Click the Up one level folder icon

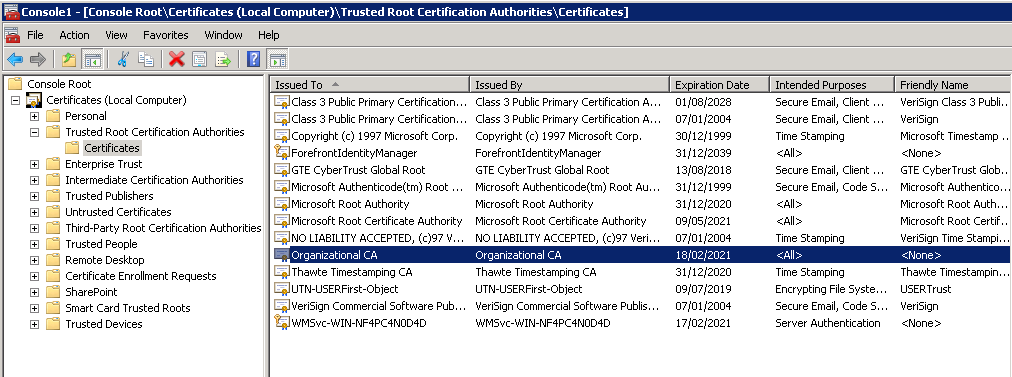click(x=68, y=60)
